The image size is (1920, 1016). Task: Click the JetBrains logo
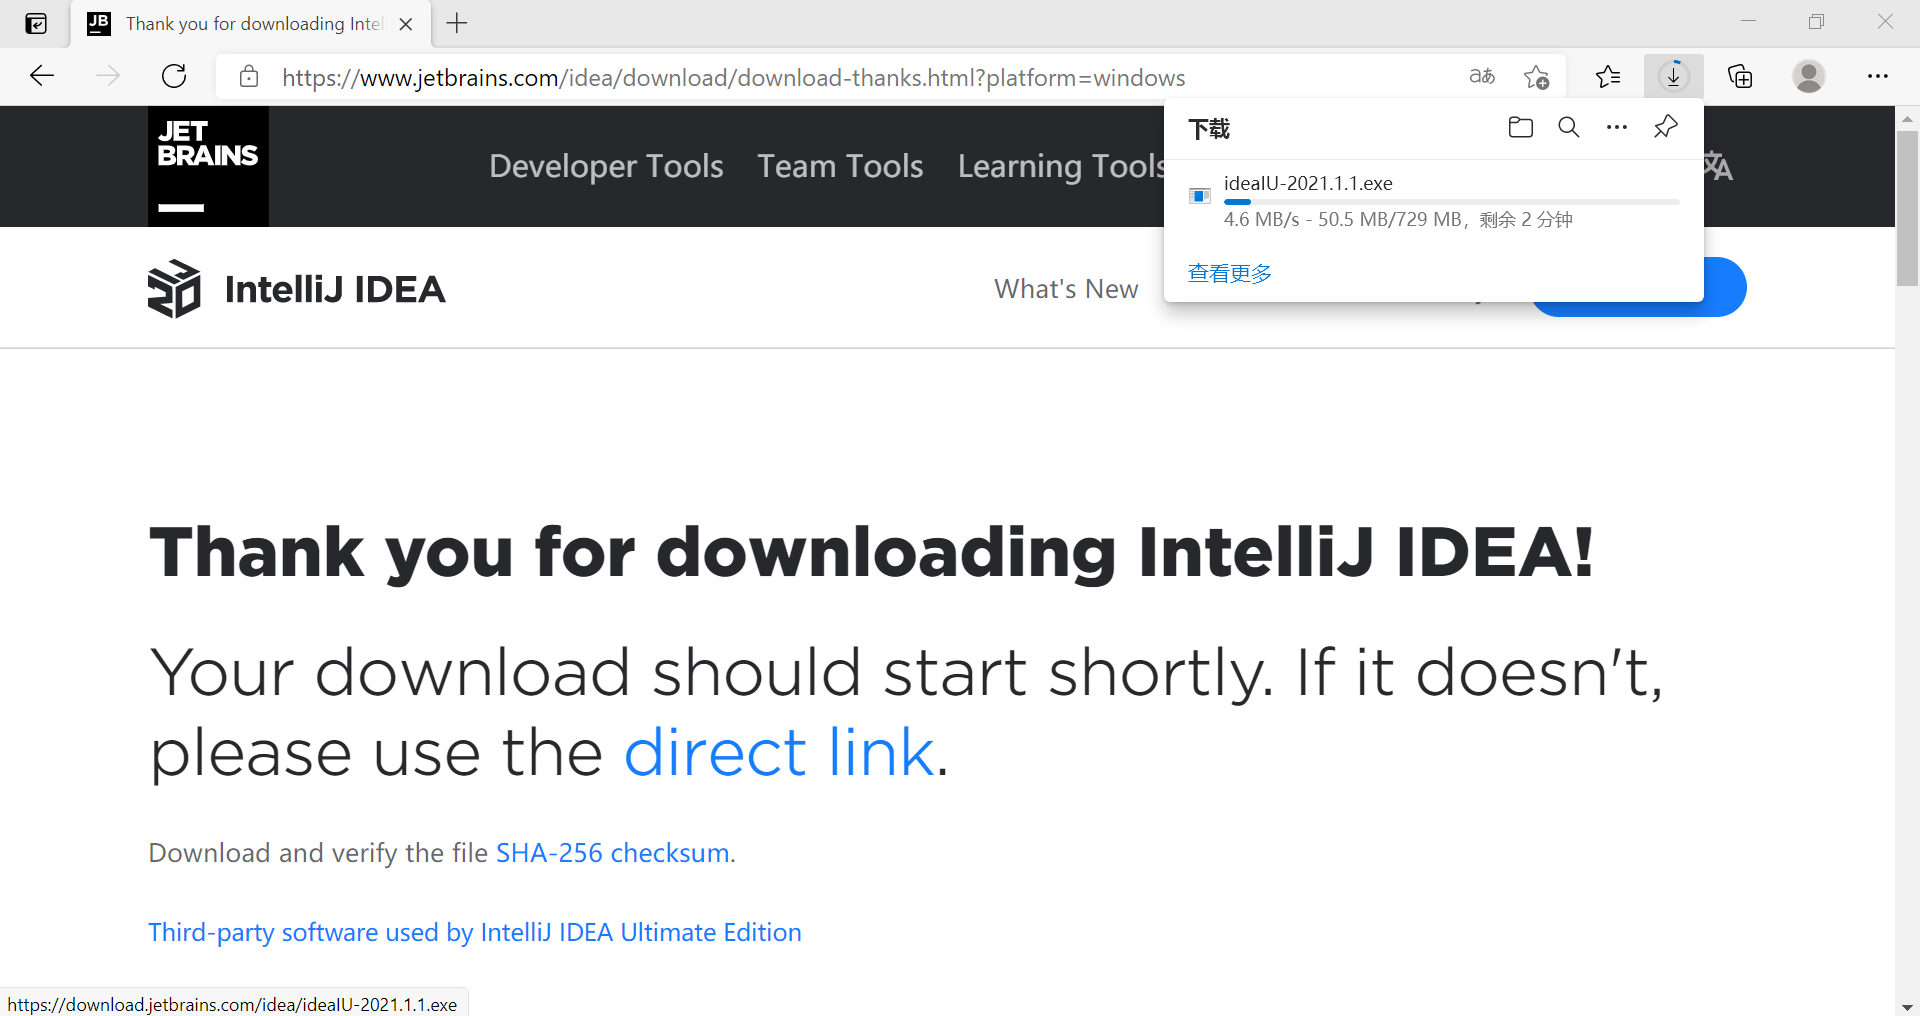pos(208,166)
